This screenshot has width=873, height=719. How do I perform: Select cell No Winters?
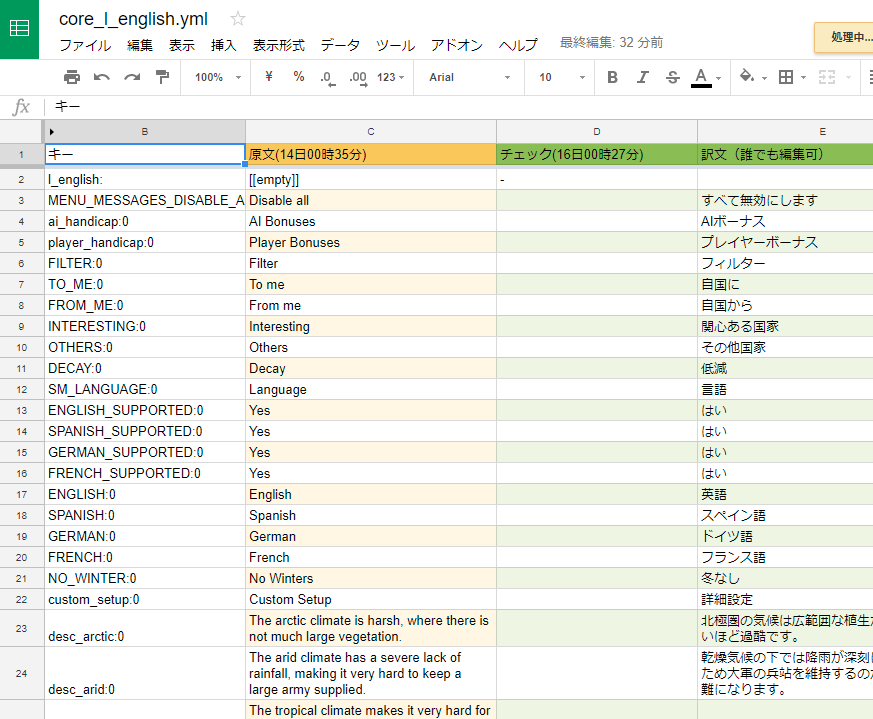coord(371,578)
